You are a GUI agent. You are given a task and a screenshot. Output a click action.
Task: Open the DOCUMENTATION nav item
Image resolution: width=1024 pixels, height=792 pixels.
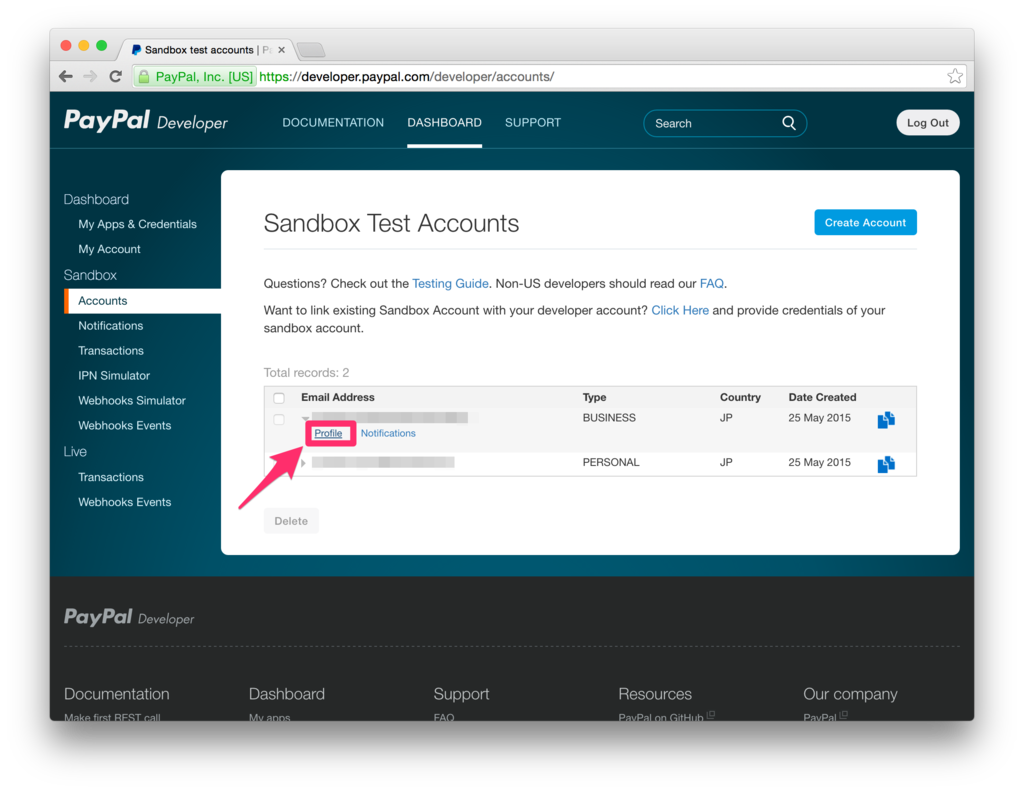click(x=333, y=123)
